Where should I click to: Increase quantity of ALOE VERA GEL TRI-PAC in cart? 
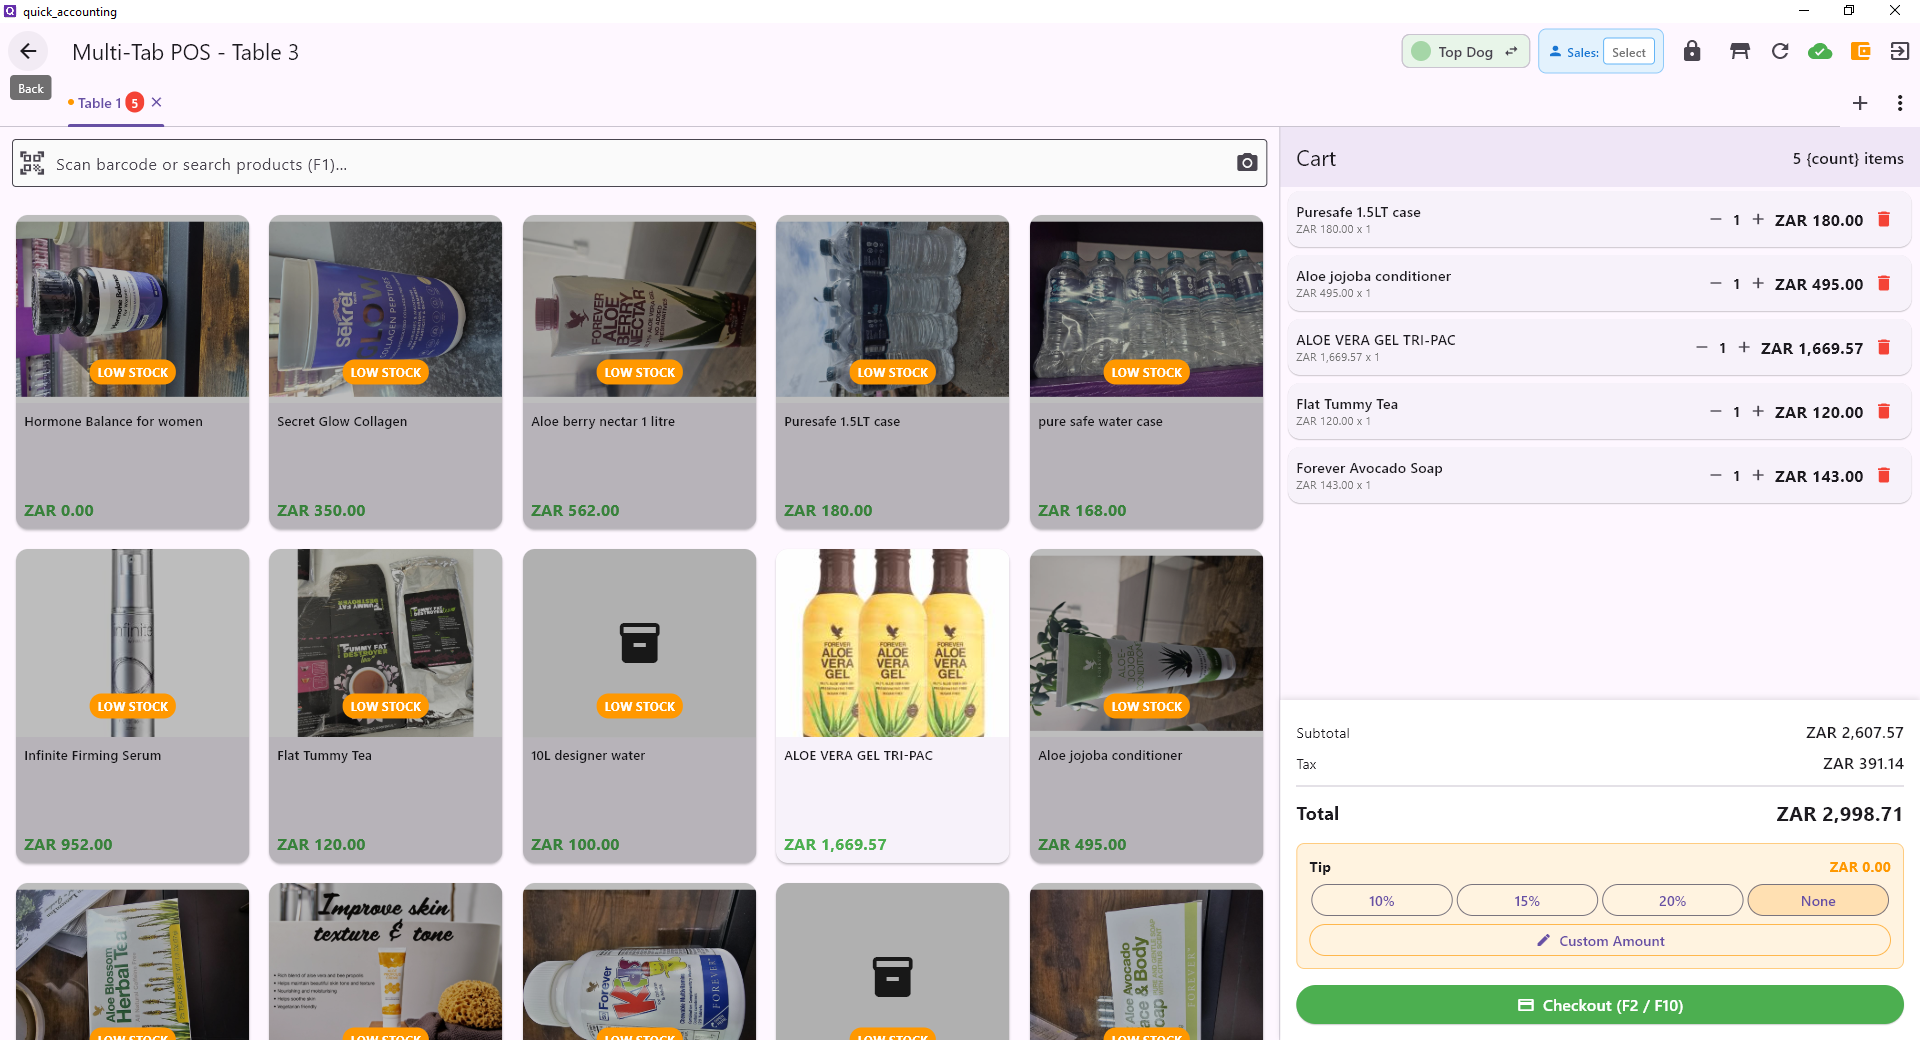1744,347
